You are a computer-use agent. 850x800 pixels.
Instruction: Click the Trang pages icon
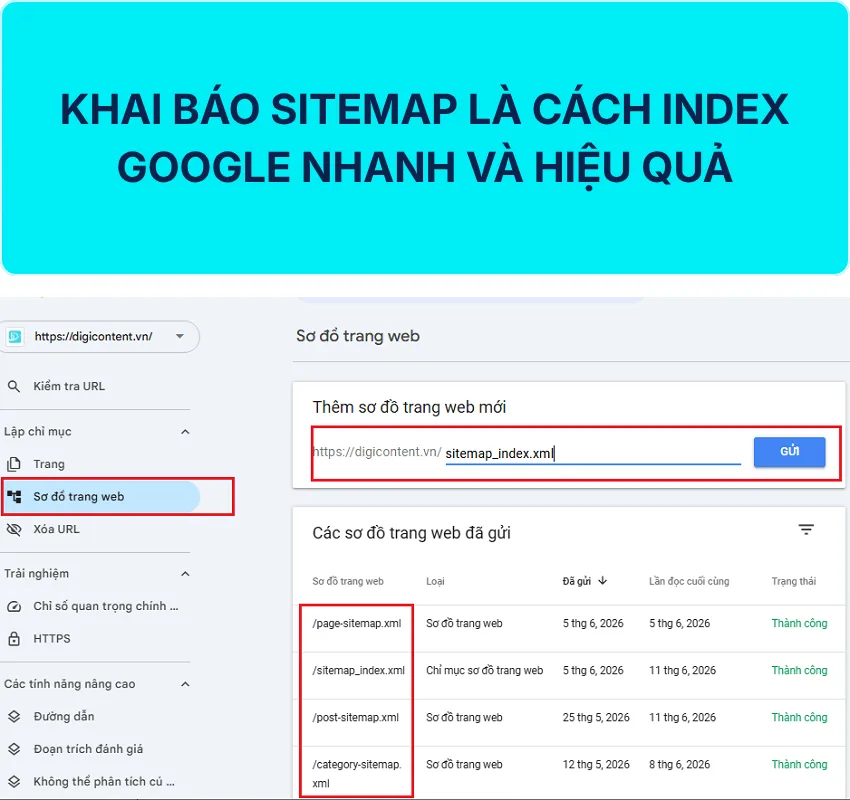pos(14,464)
